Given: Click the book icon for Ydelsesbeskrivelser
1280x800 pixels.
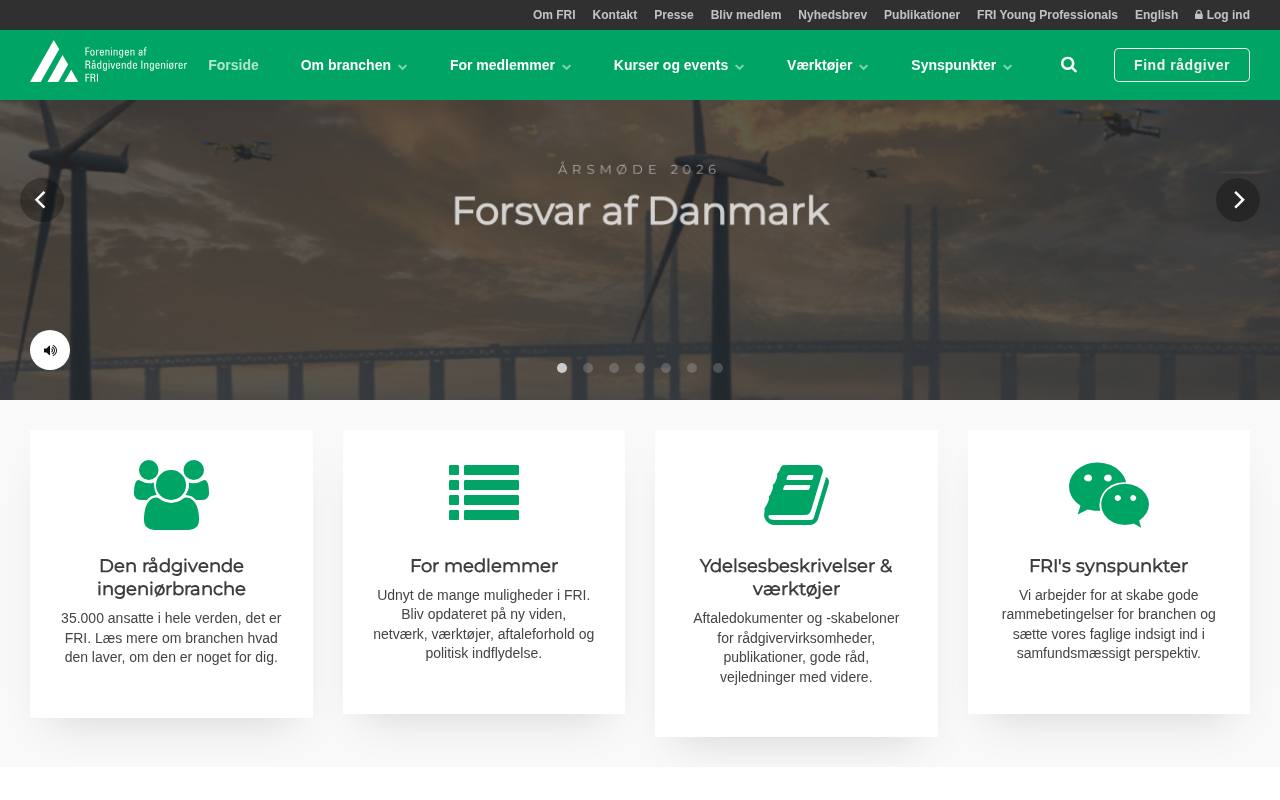Looking at the screenshot, I should click(796, 494).
